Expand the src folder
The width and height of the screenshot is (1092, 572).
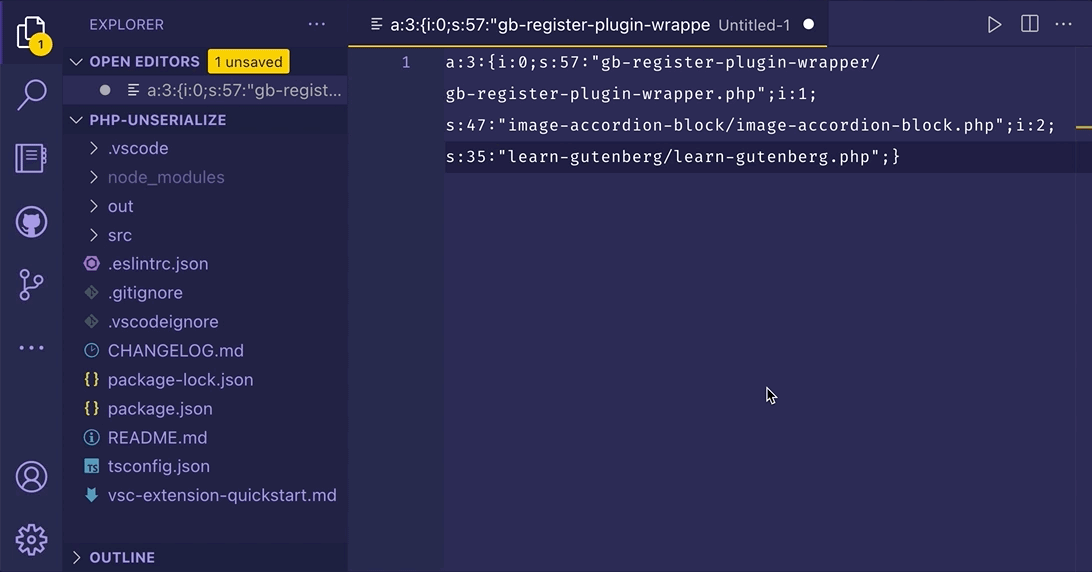pos(93,235)
